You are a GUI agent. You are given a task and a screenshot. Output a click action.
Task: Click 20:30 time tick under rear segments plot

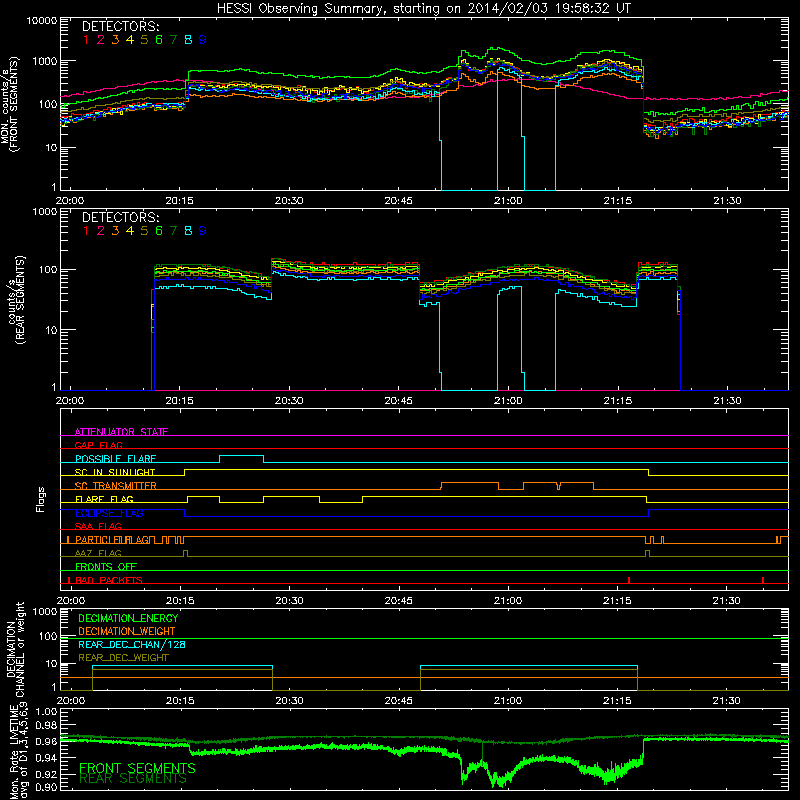pos(289,401)
